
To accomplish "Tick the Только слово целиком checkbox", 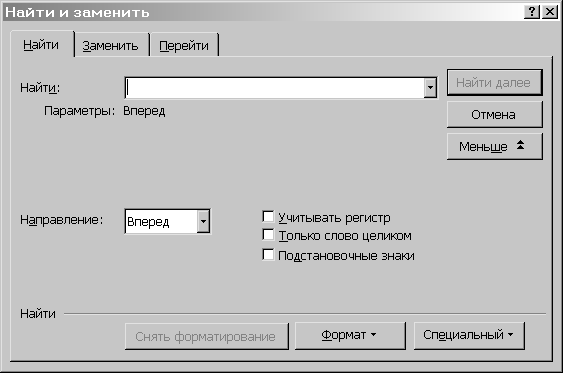I will [268, 235].
